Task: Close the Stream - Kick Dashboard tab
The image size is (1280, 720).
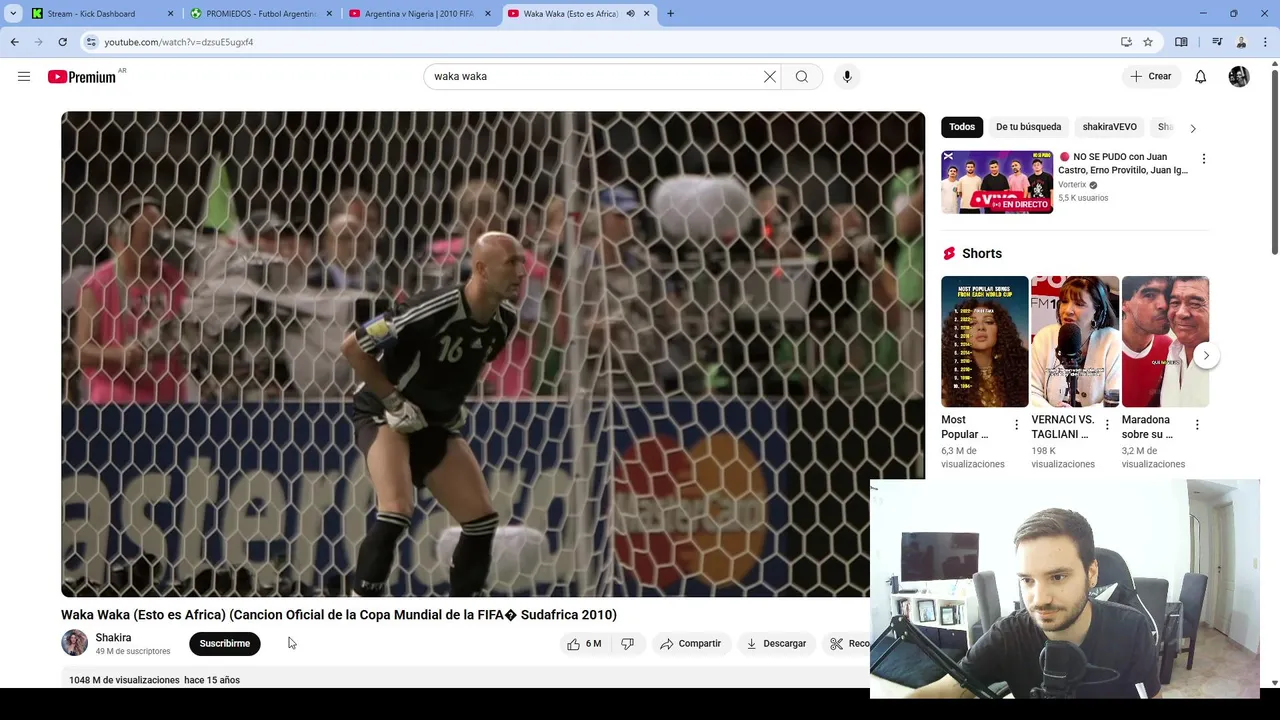Action: click(x=170, y=14)
